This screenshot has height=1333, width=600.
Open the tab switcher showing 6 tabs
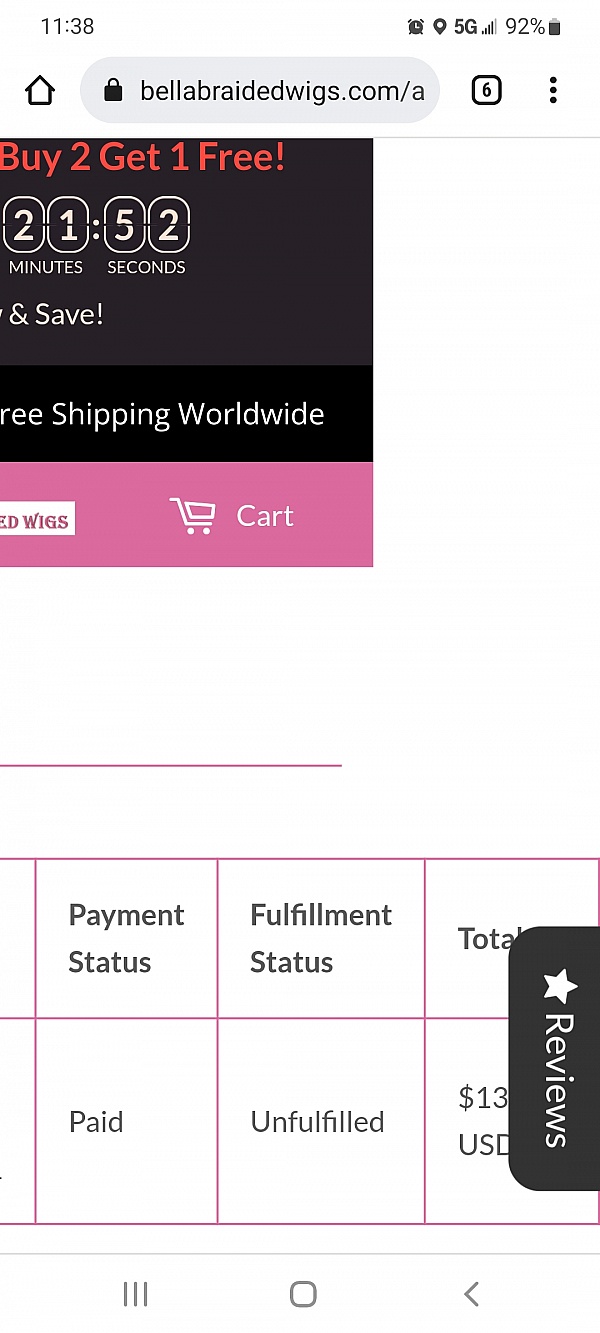[x=486, y=91]
